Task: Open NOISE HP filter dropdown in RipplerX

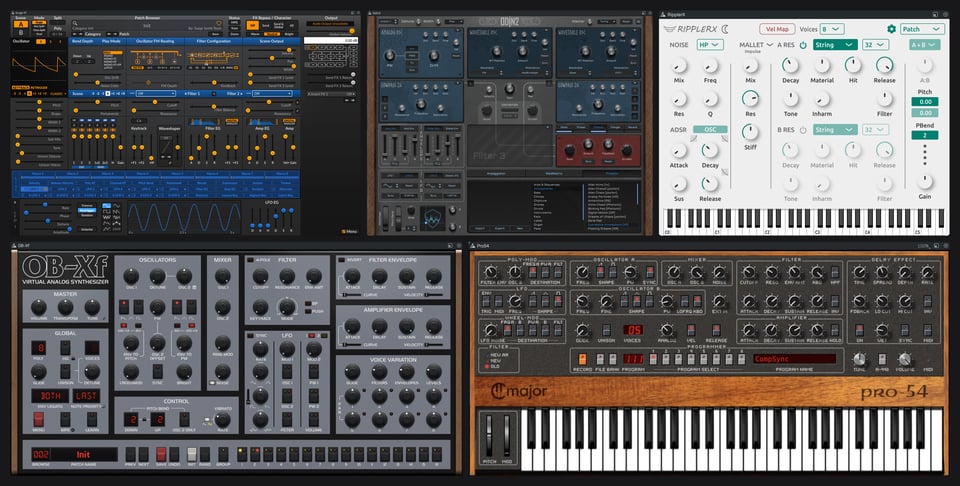Action: (x=710, y=45)
